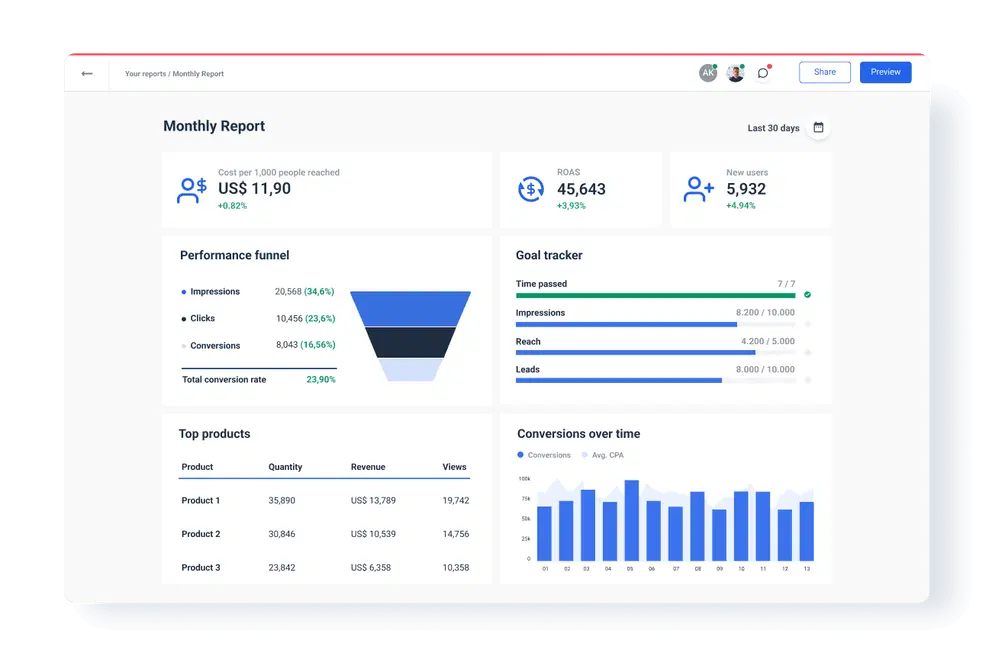Viewport: 992px width, 656px height.
Task: Click the Preview button
Action: pos(885,72)
